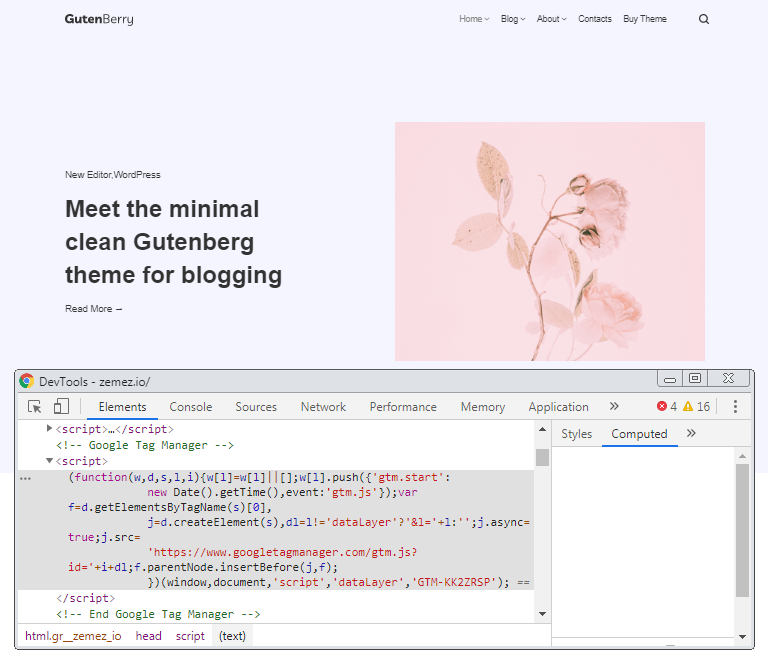Select script in the breadcrumb trail

(190, 636)
